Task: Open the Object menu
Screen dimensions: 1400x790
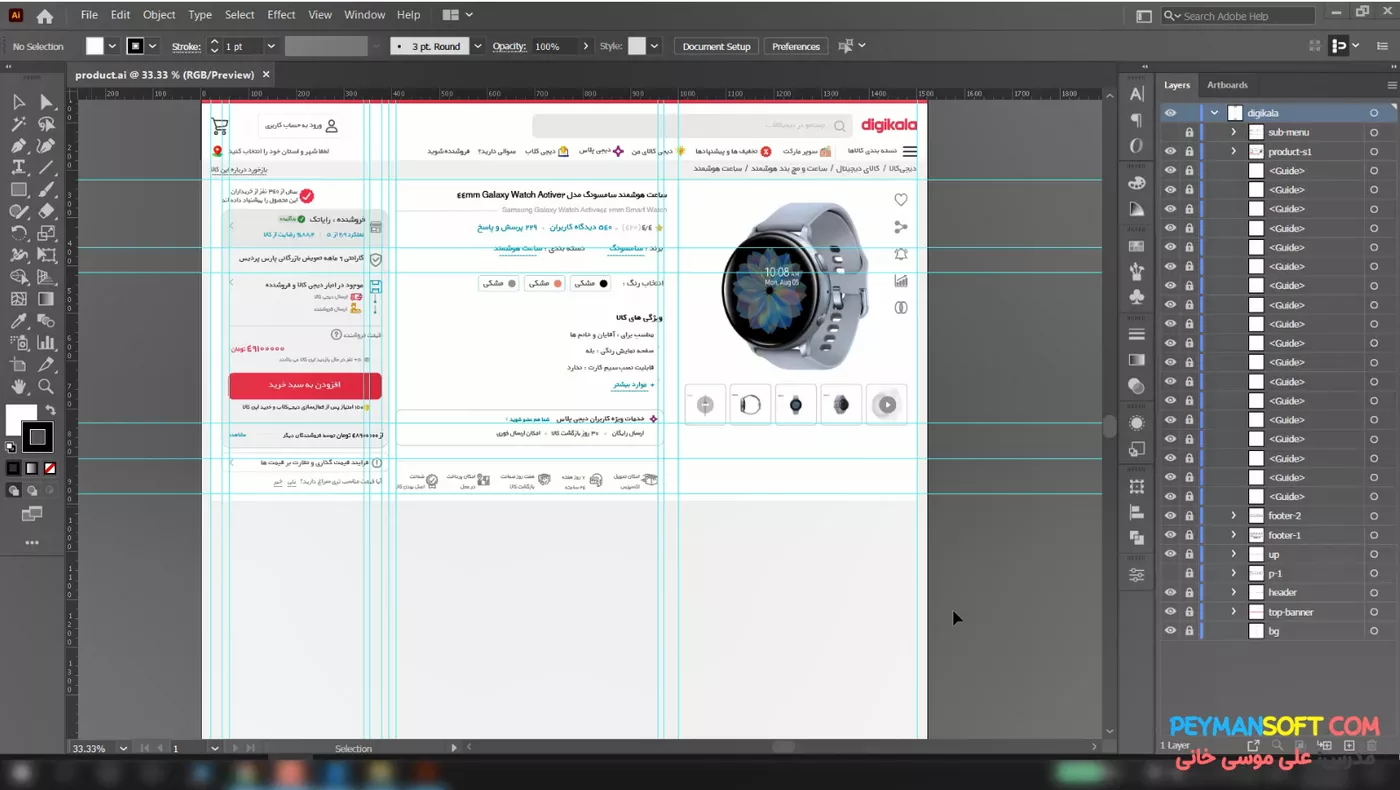Action: tap(159, 15)
